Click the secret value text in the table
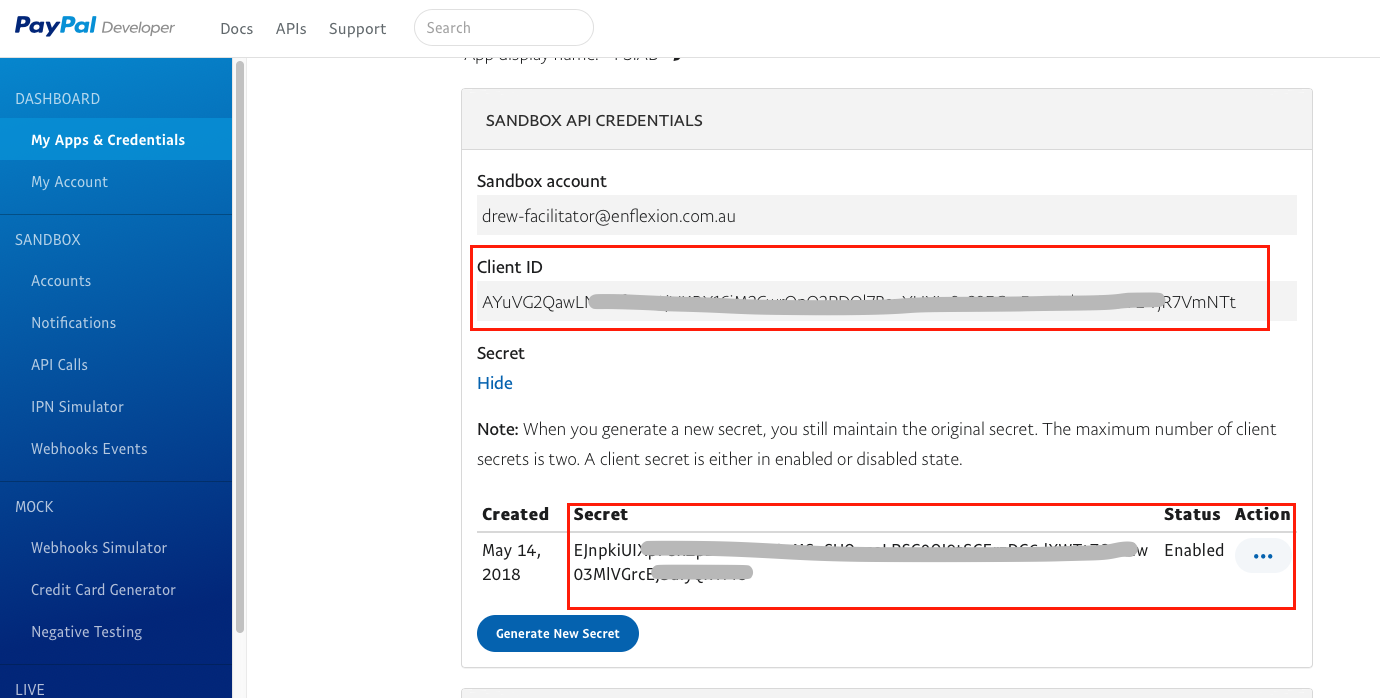The width and height of the screenshot is (1380, 698). coord(861,562)
